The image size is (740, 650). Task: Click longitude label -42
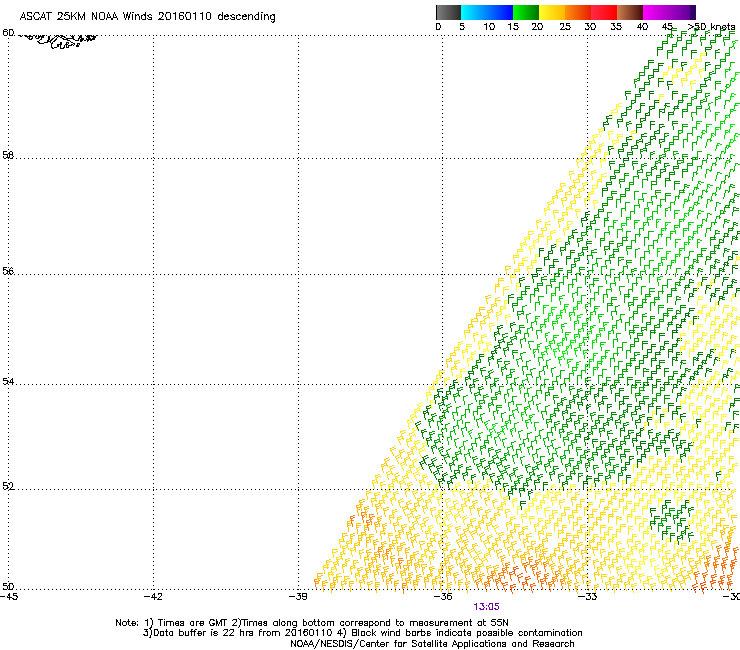tap(153, 597)
